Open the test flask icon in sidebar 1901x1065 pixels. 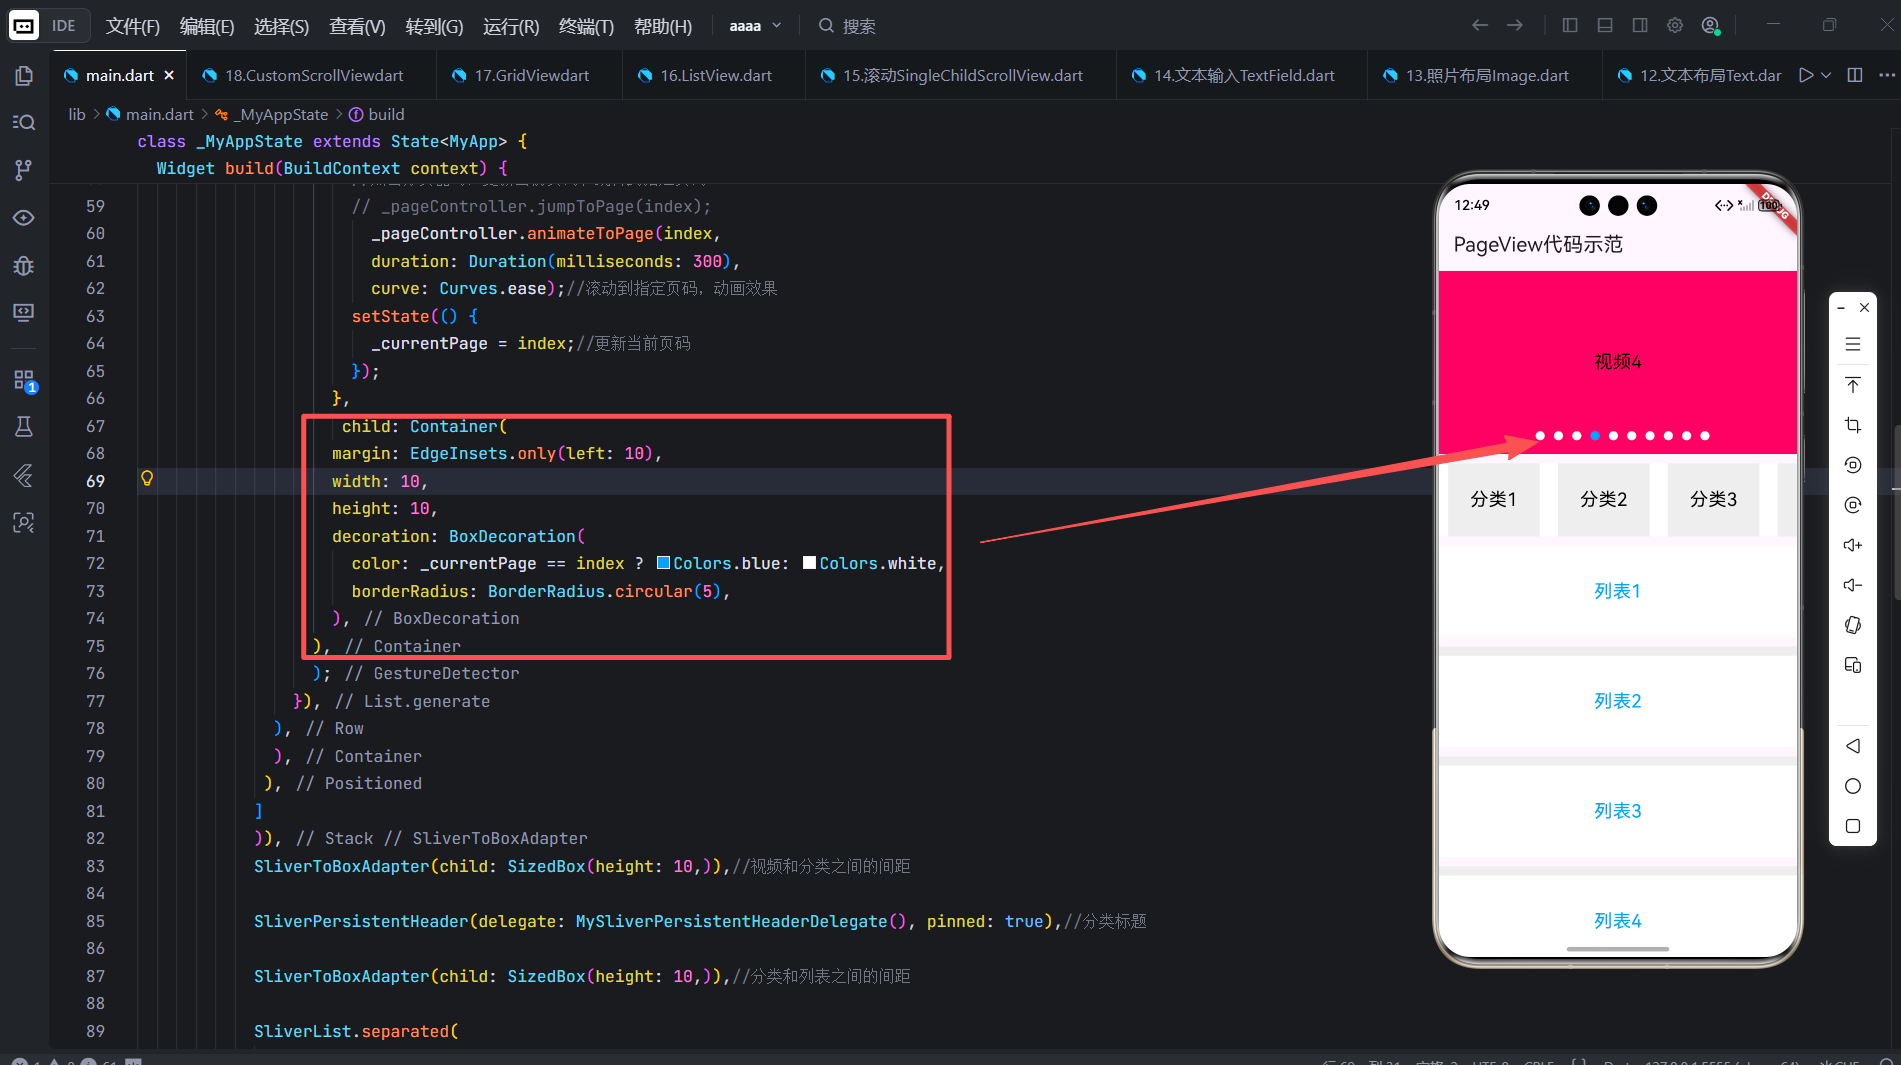(24, 427)
